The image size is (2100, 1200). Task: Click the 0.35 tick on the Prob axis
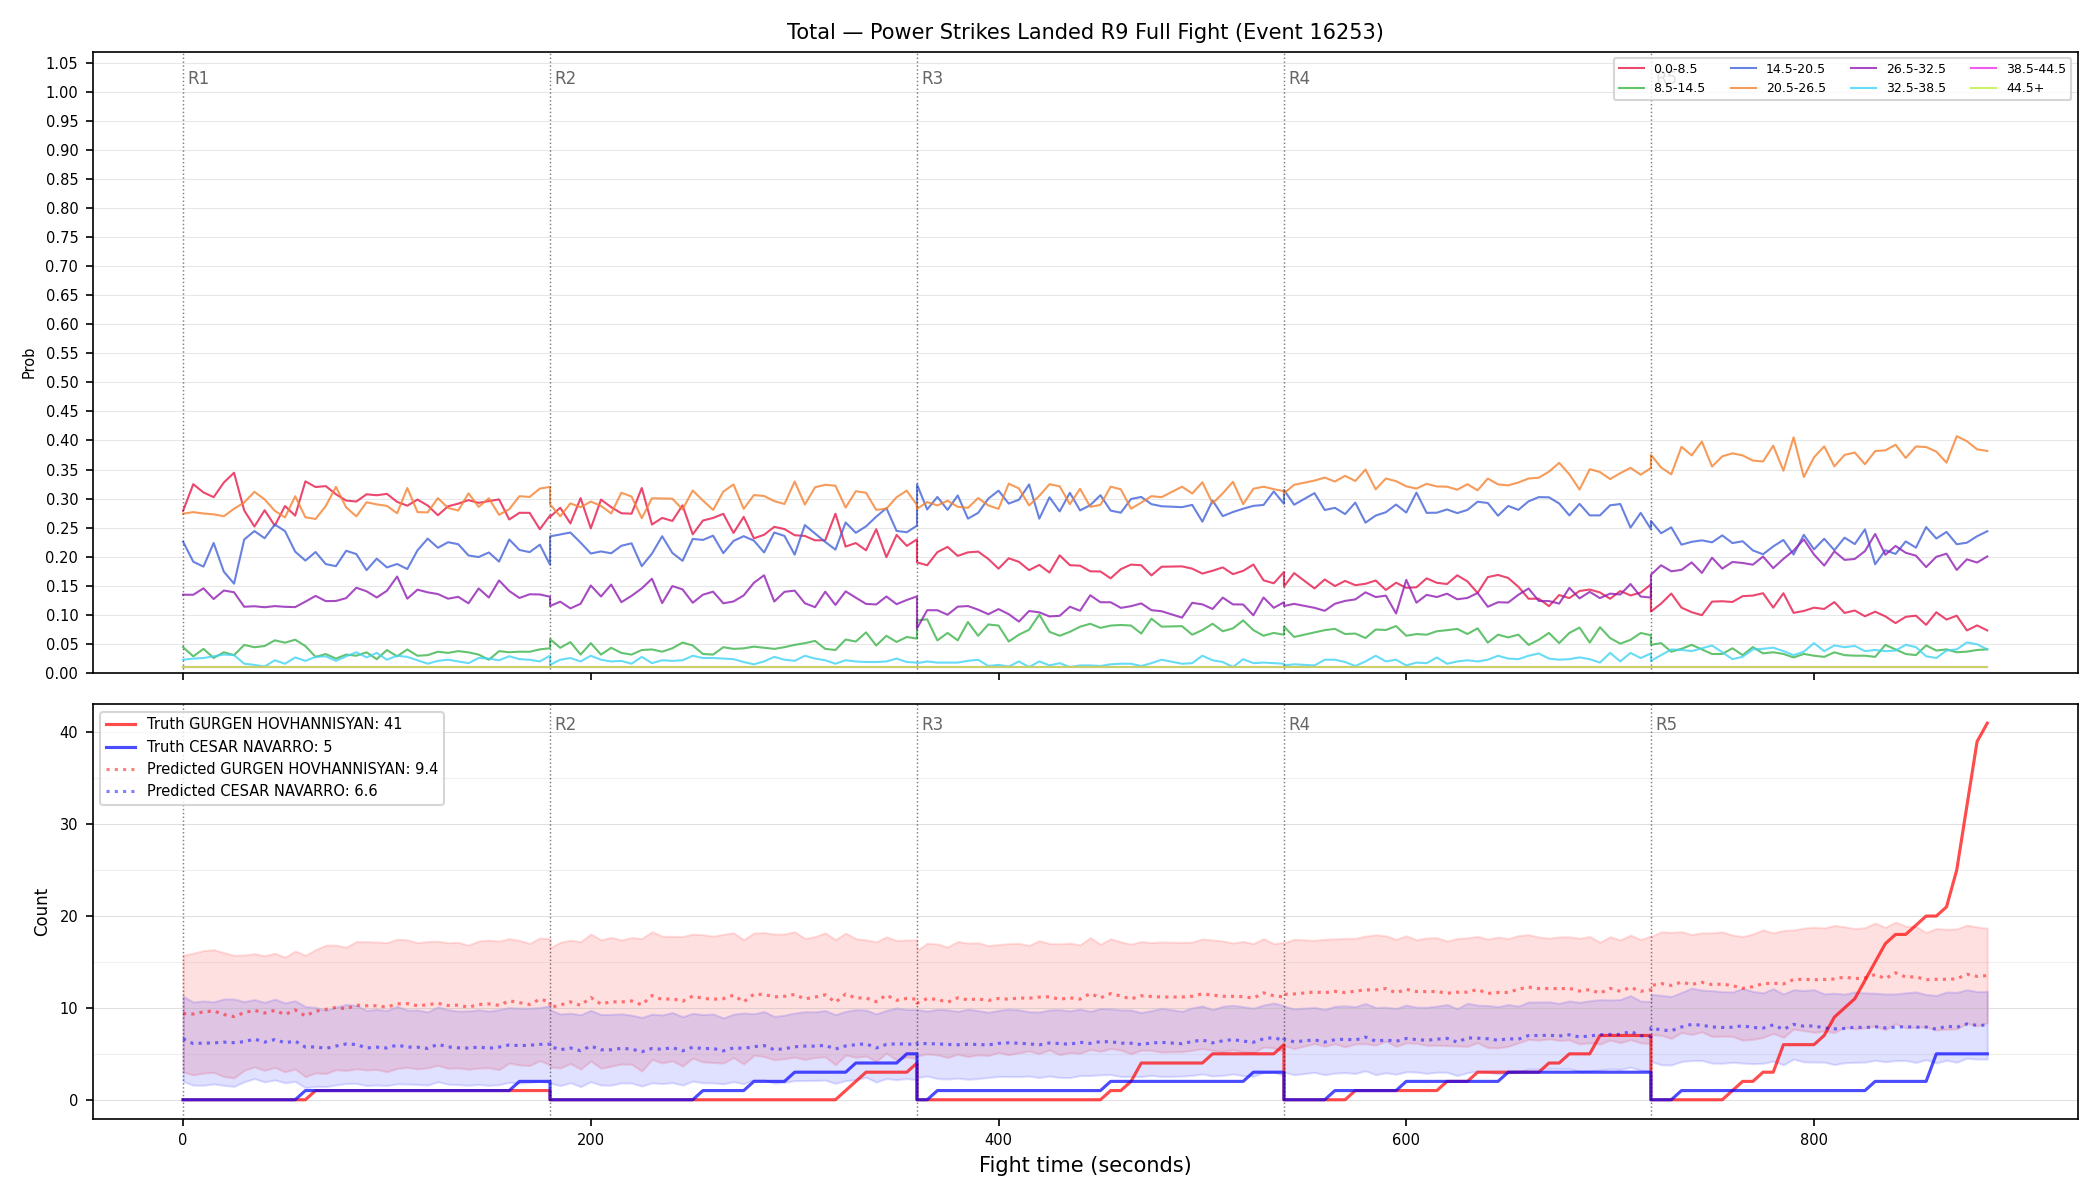click(x=61, y=470)
